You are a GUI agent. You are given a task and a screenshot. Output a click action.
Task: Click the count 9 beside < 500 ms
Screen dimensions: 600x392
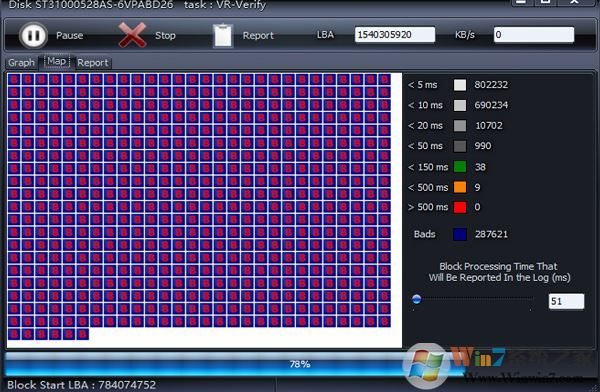[x=478, y=187]
